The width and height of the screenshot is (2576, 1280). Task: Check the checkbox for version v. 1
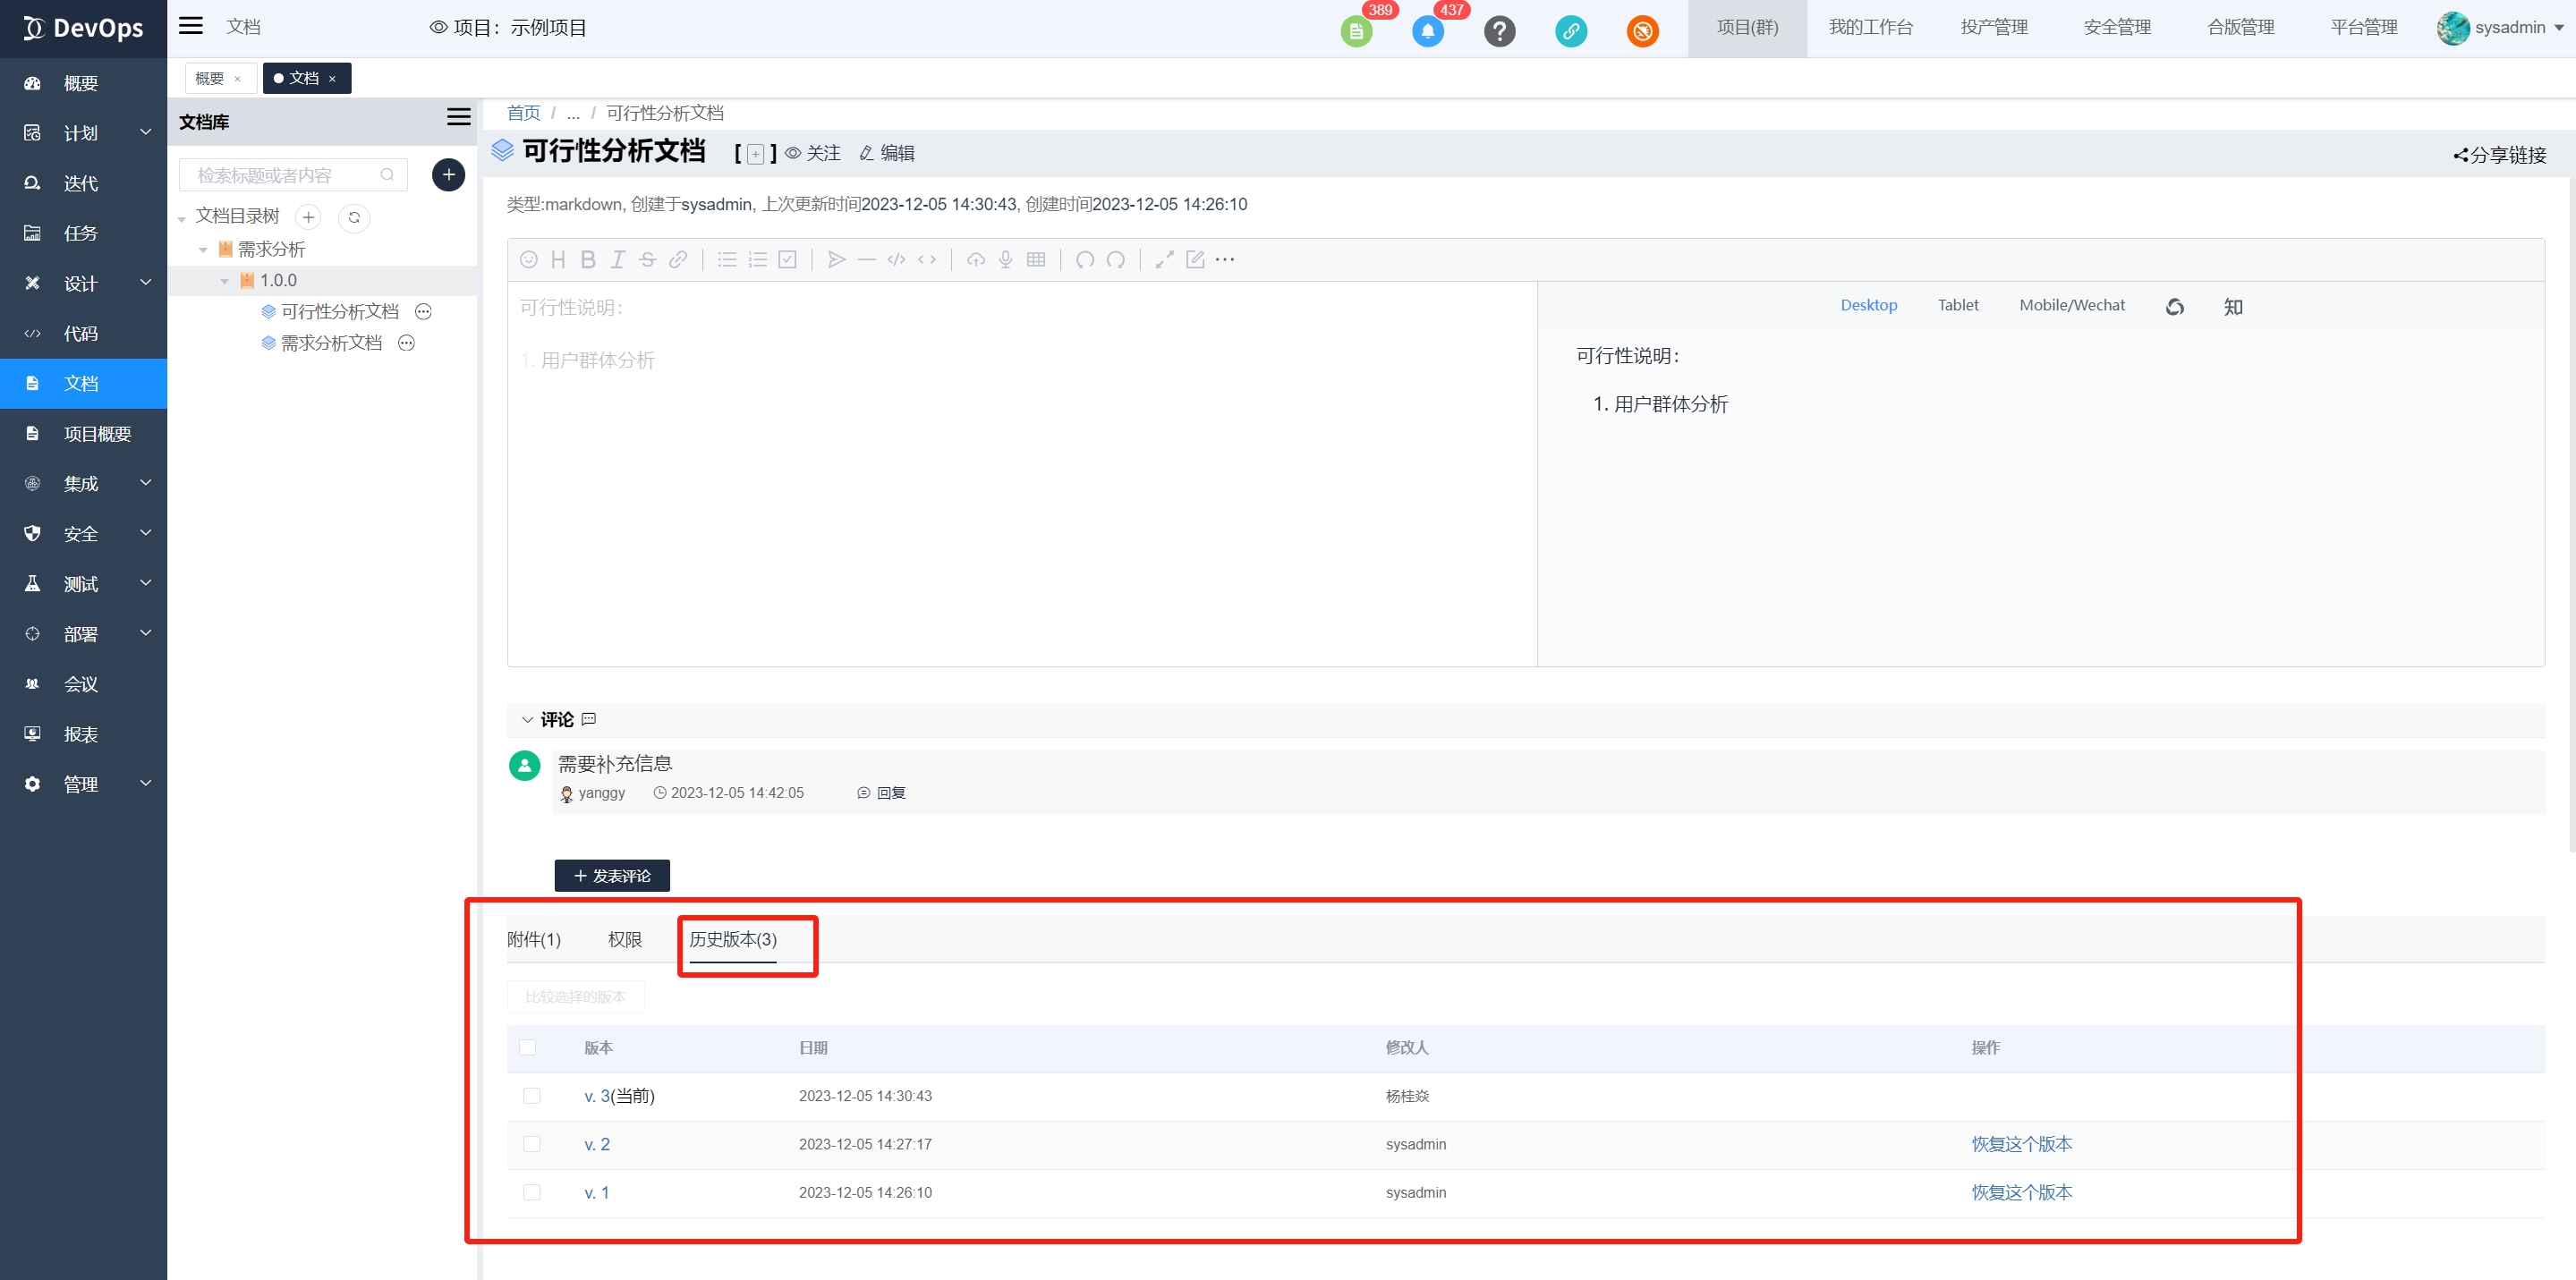(531, 1192)
